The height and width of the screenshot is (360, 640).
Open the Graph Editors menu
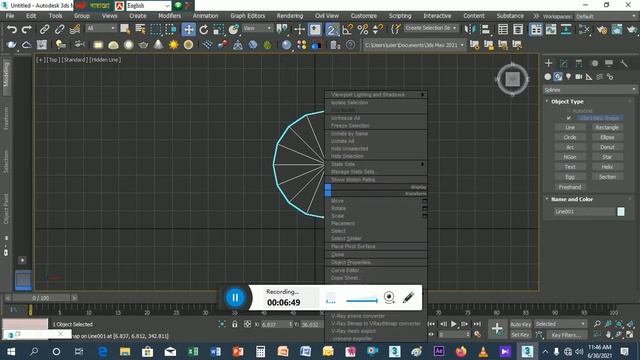pos(247,16)
